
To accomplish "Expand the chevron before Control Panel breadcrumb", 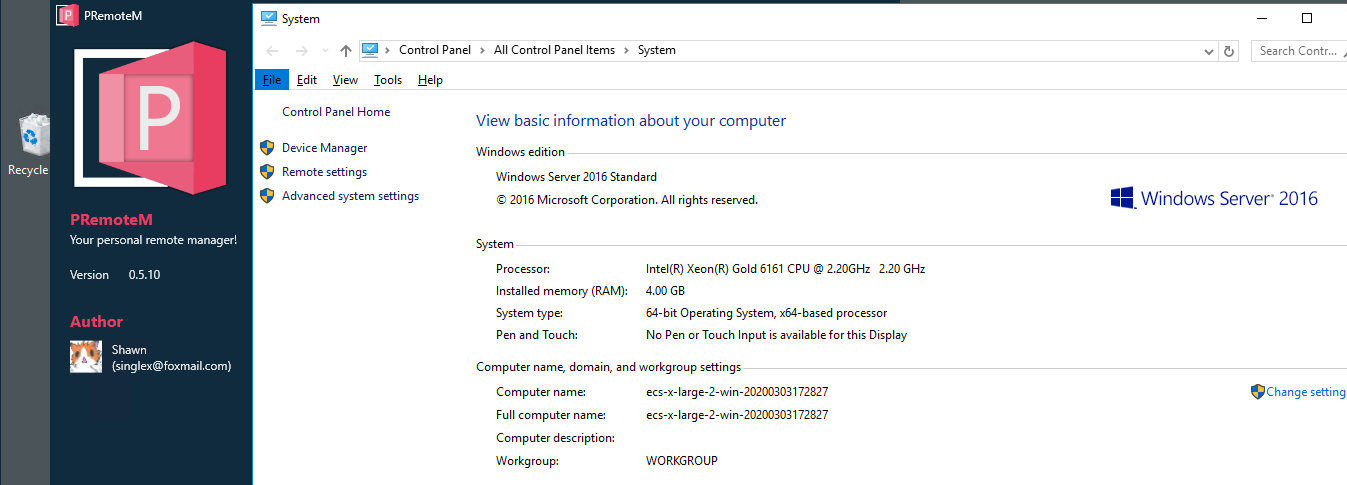I will (387, 50).
